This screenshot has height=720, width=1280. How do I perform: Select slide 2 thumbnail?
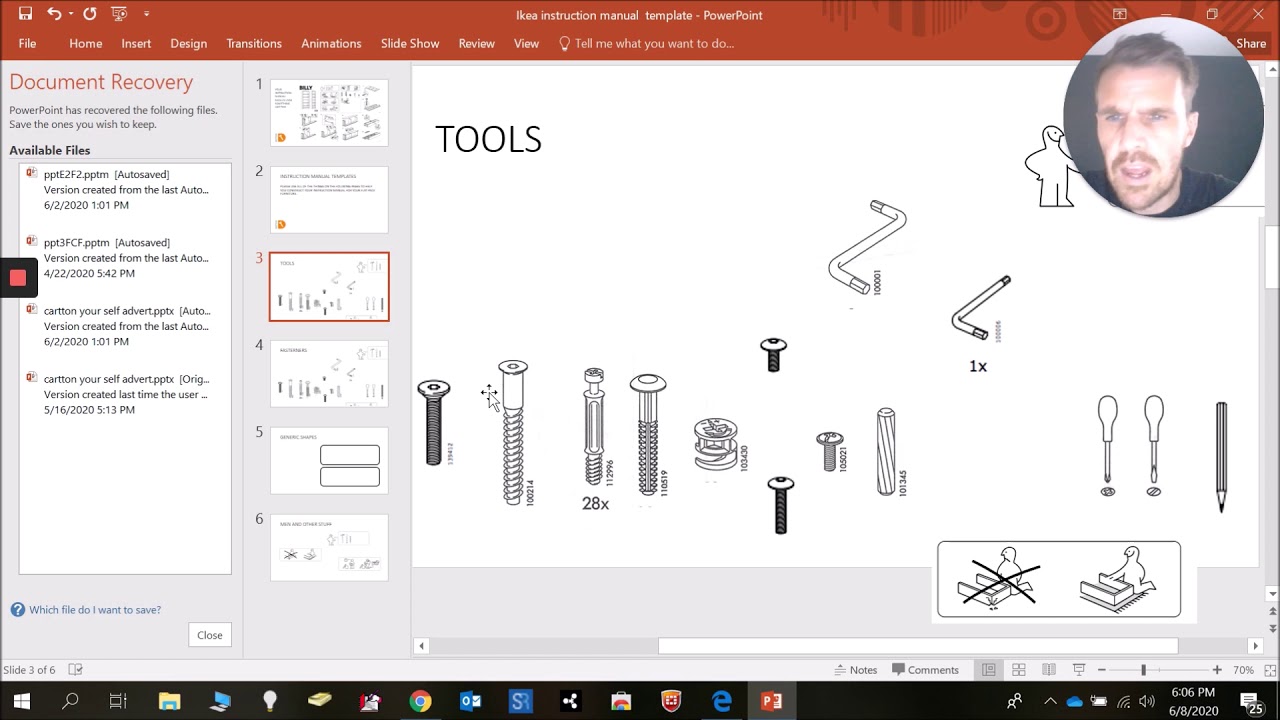[329, 200]
